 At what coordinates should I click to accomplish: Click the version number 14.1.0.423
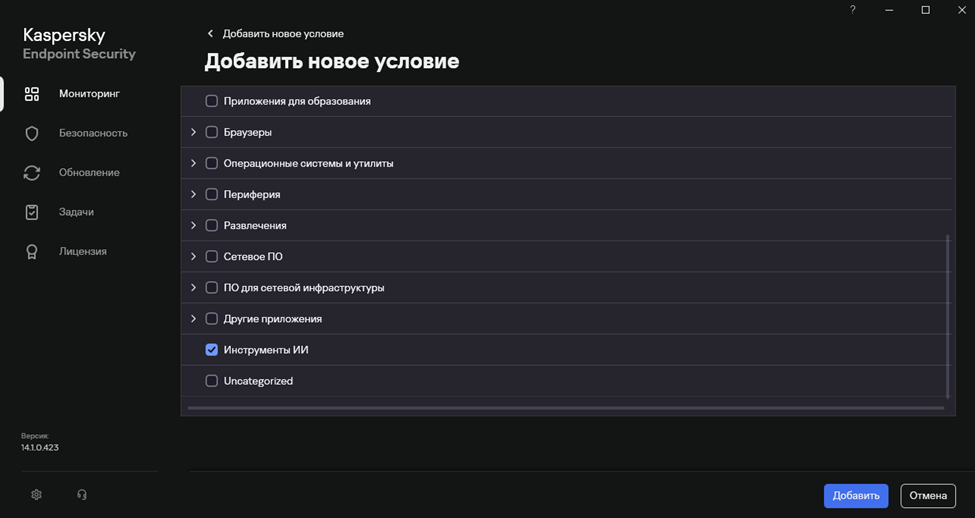click(x=40, y=448)
